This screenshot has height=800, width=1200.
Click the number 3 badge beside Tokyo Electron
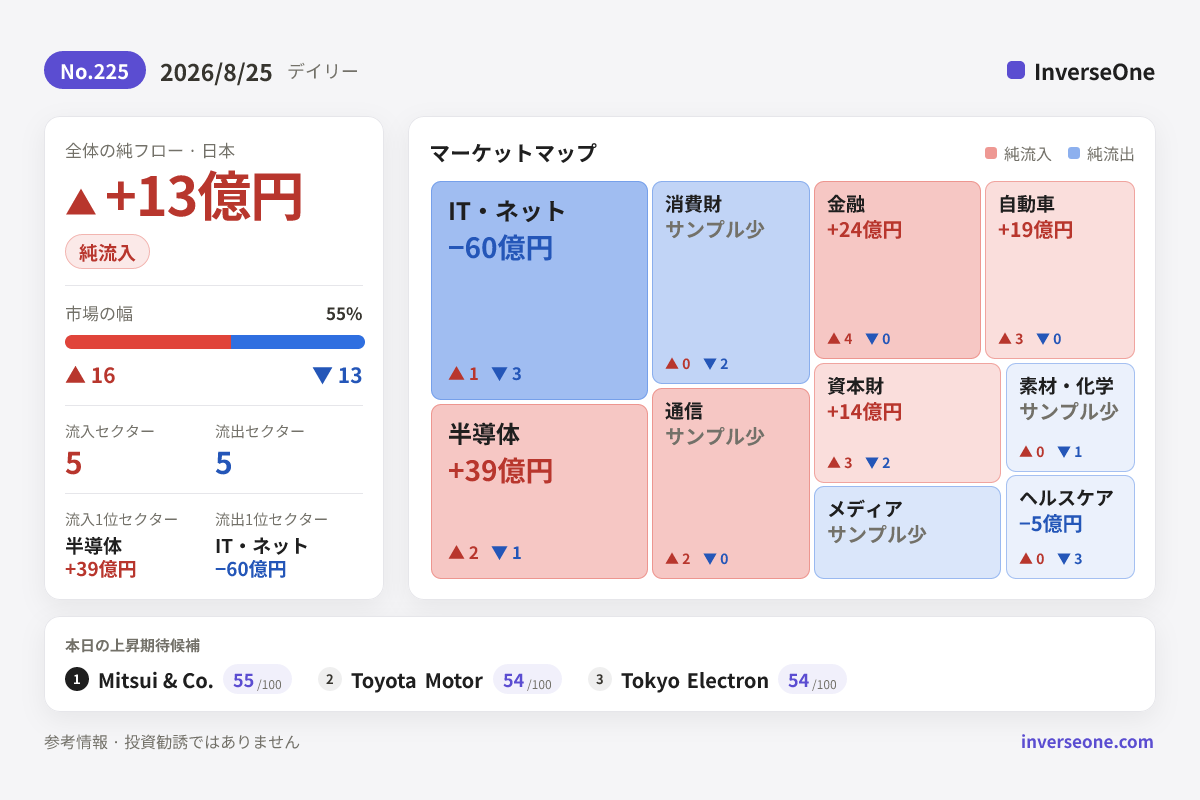pos(600,679)
